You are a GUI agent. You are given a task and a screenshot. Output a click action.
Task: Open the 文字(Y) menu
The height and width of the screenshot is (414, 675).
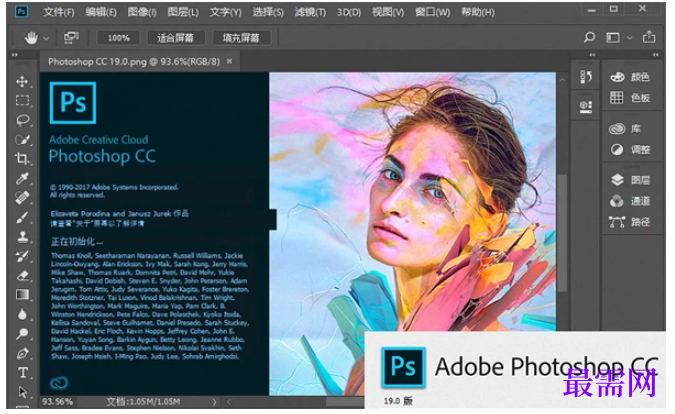[225, 12]
